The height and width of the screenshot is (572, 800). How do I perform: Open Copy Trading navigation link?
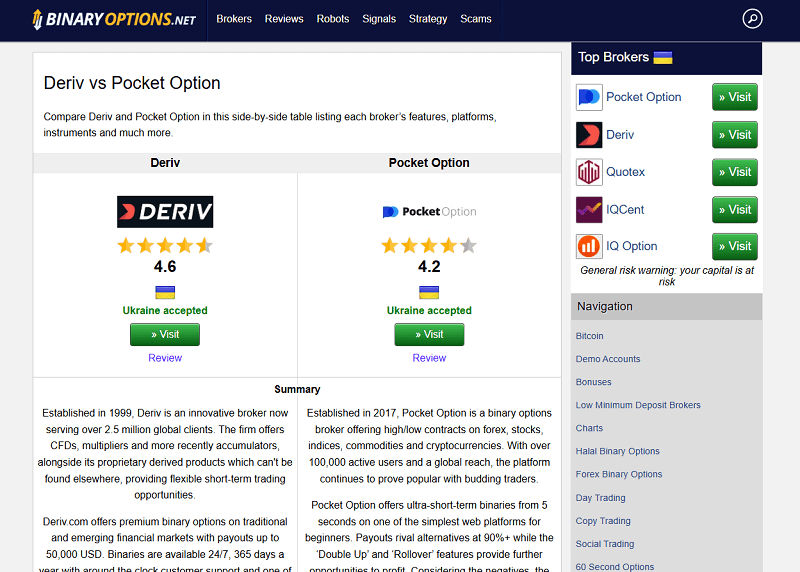603,521
